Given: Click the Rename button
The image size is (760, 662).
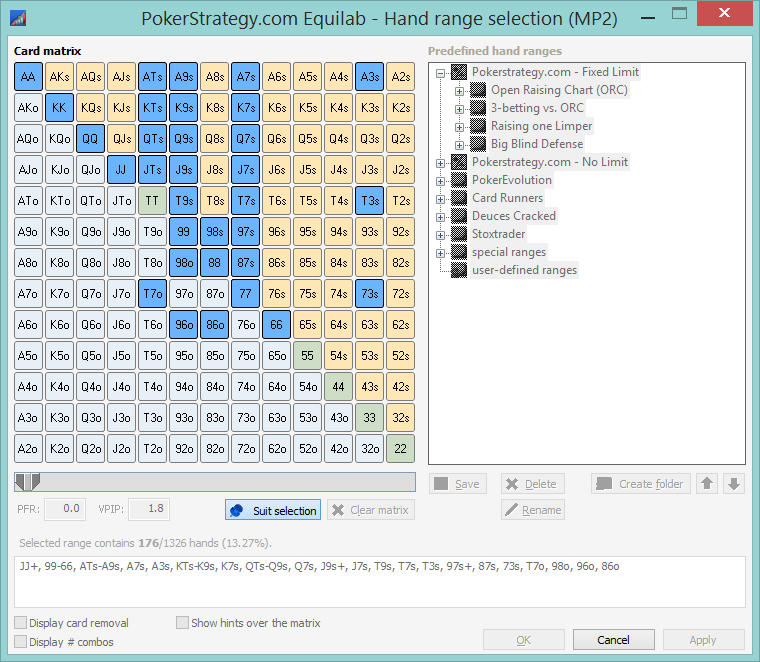Looking at the screenshot, I should pos(533,510).
